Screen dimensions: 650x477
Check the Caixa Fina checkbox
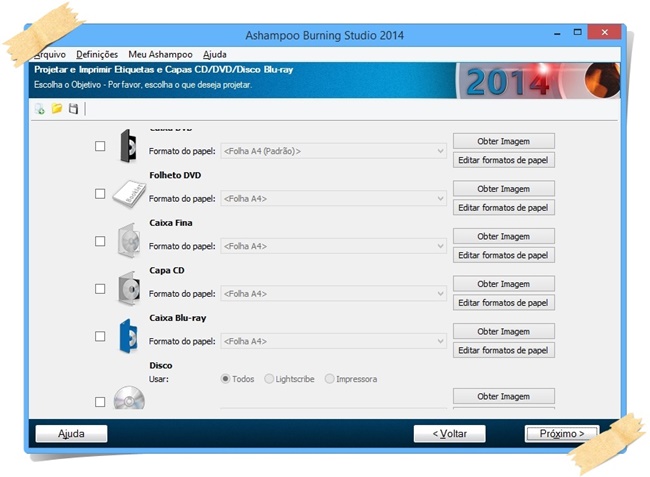[x=100, y=241]
